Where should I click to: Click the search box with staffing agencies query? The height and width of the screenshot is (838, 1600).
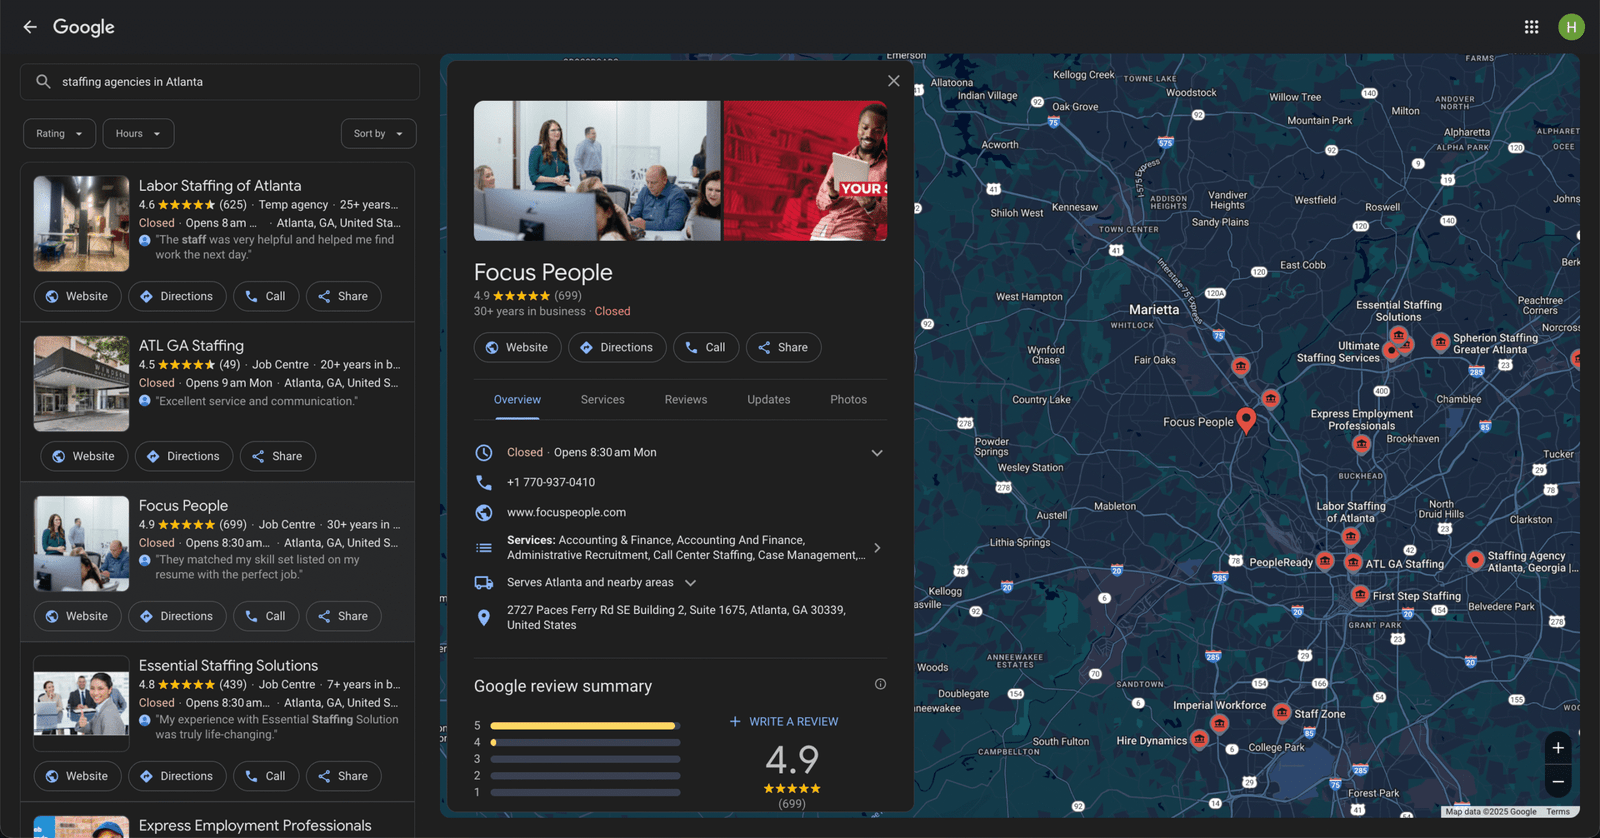[220, 82]
